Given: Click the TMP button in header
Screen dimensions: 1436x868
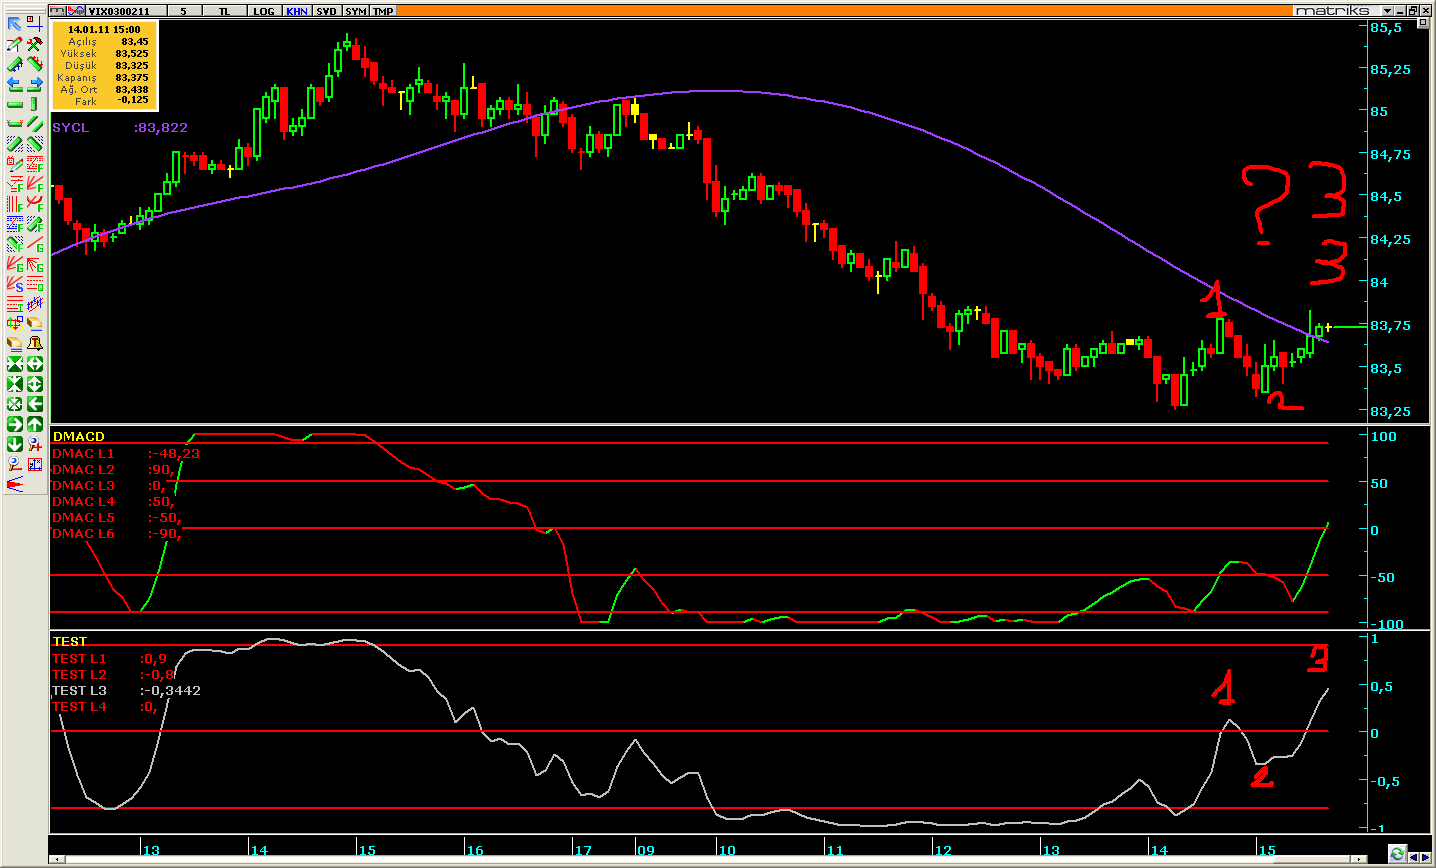Looking at the screenshot, I should point(383,11).
